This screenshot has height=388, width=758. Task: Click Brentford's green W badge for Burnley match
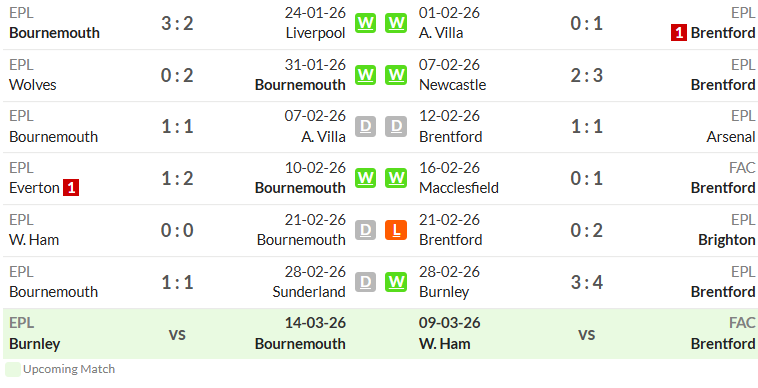pos(396,282)
